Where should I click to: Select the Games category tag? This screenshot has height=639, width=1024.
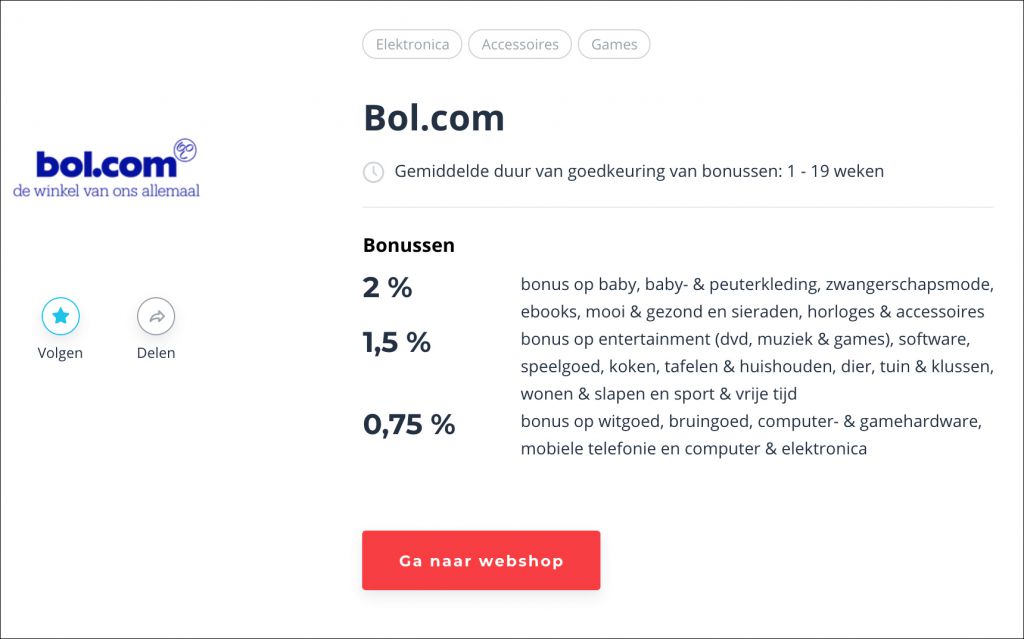pyautogui.click(x=614, y=44)
